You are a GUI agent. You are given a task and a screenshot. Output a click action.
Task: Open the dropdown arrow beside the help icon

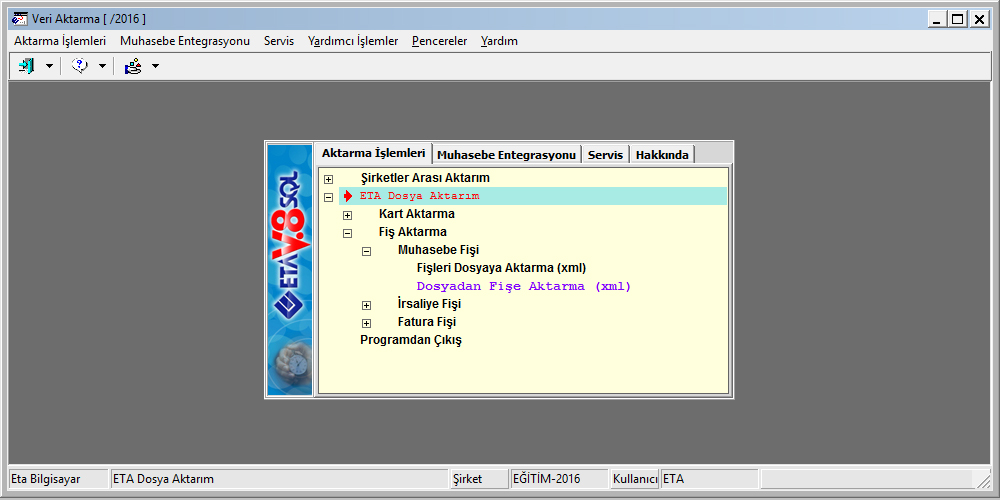(x=102, y=66)
